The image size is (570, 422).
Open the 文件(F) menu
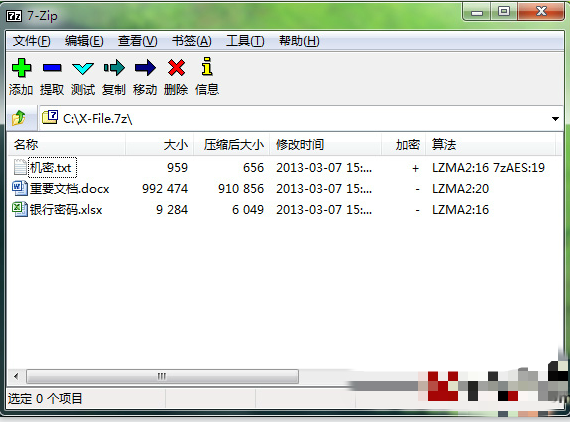[x=32, y=41]
